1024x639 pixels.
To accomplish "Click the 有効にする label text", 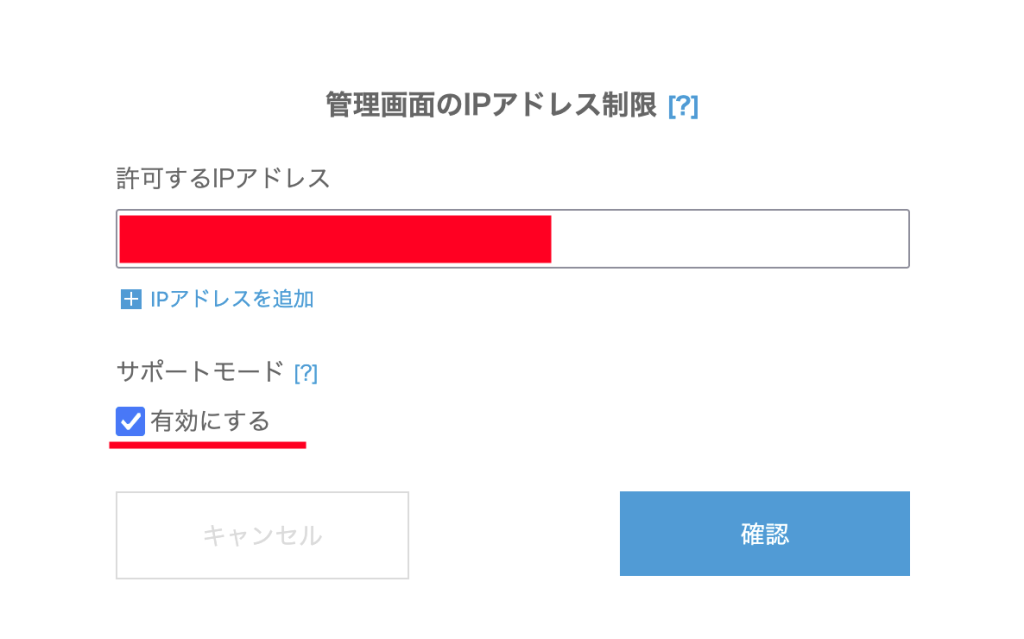I will 210,422.
